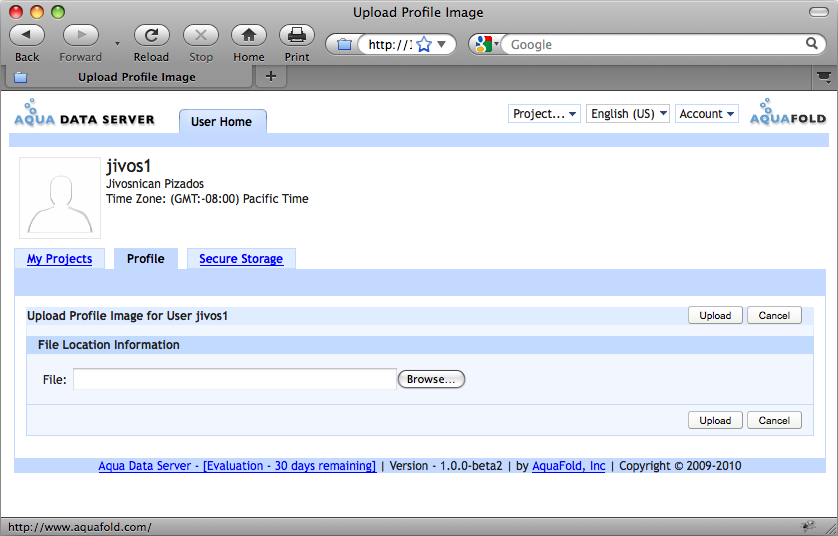Focus the http:// address field
838x536 pixels.
pyautogui.click(x=390, y=44)
